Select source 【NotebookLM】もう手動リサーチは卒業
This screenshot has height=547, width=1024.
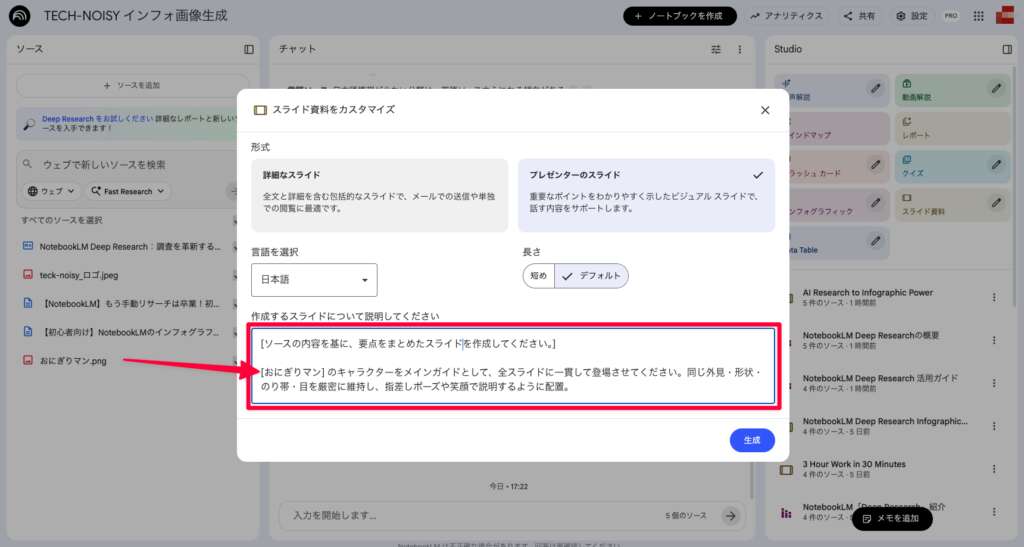point(129,304)
